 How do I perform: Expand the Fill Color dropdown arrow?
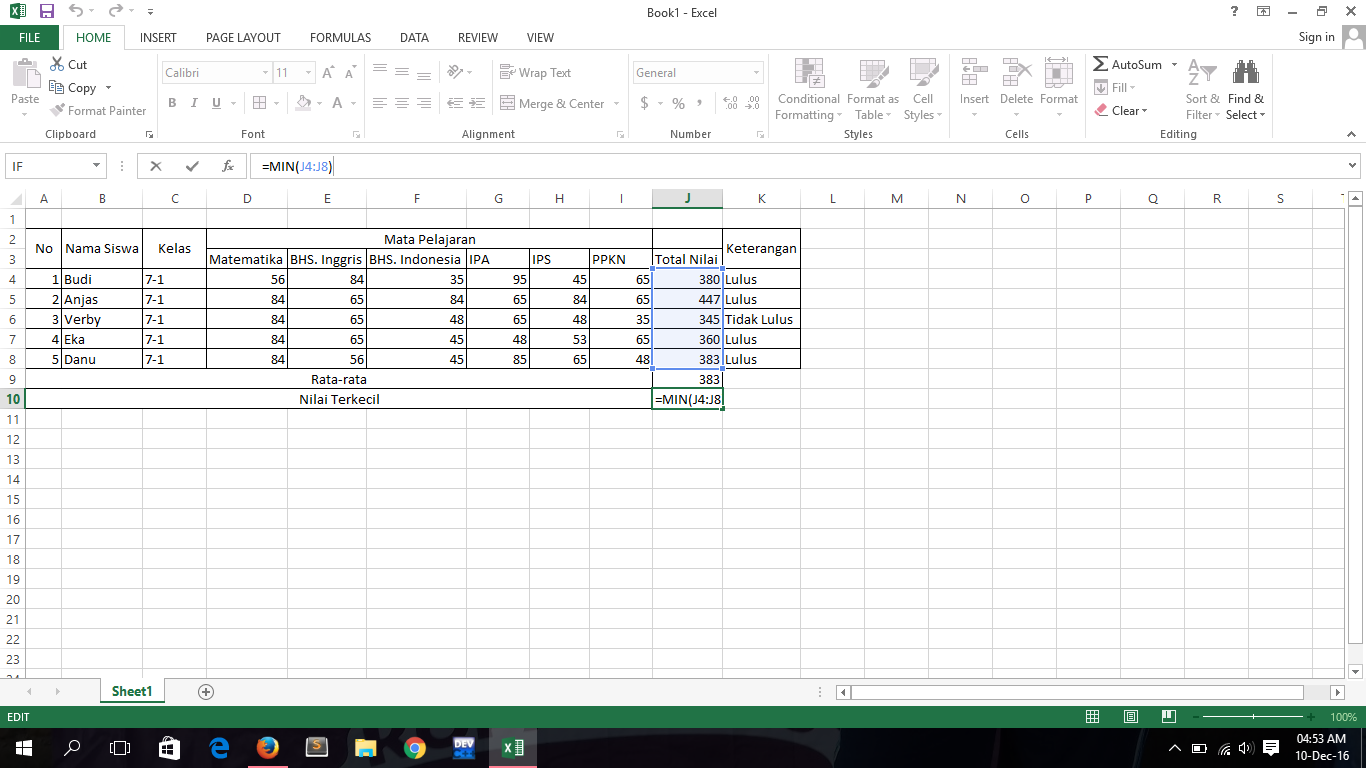point(318,103)
